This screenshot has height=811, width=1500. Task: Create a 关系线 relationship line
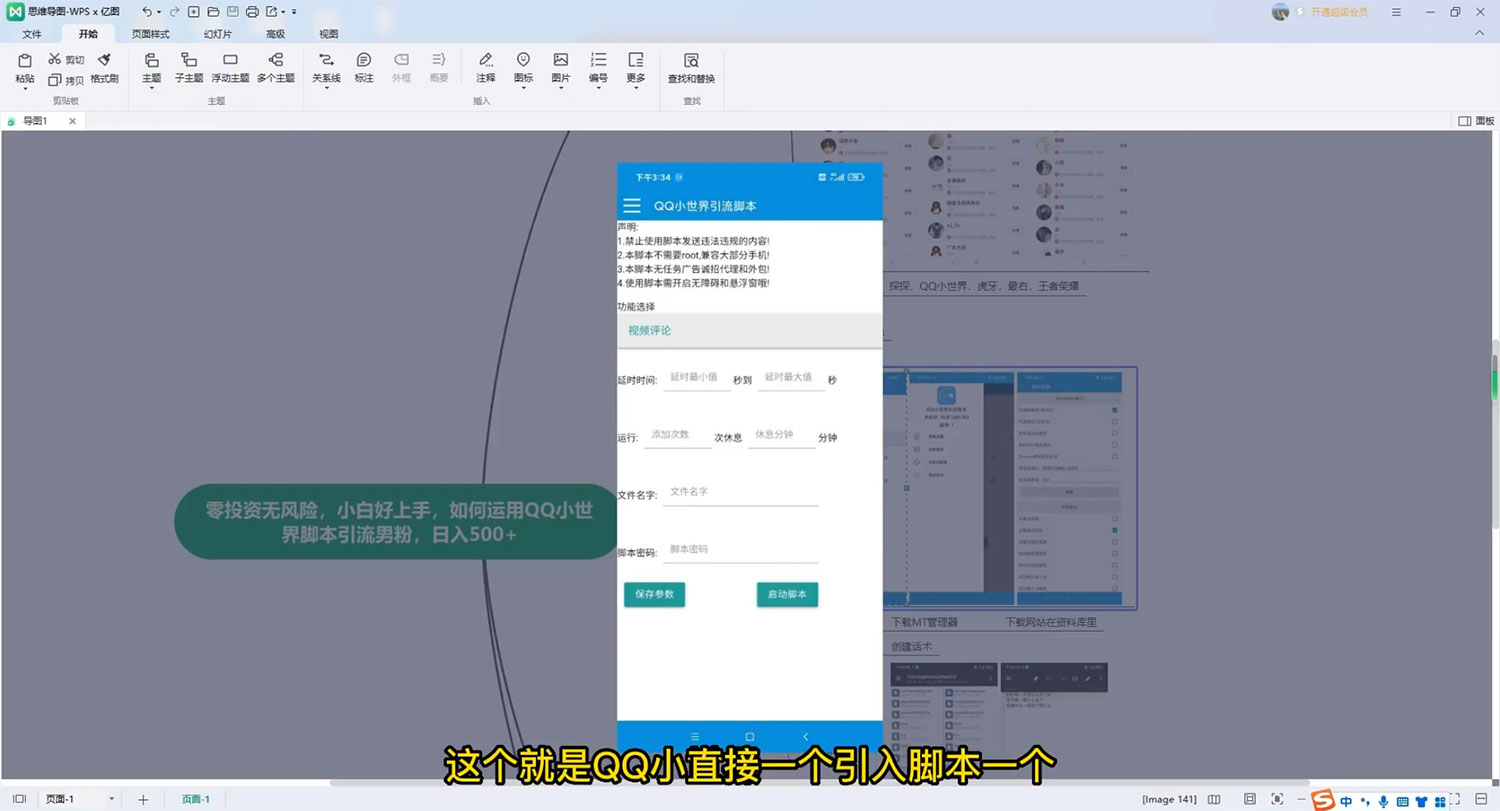click(x=325, y=68)
